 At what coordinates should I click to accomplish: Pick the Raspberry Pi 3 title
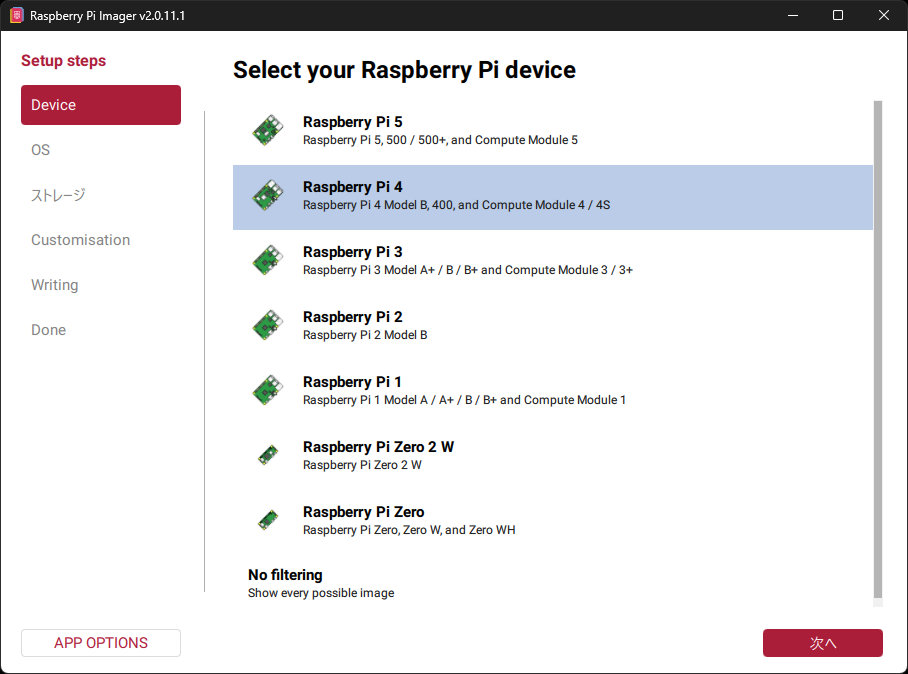353,252
